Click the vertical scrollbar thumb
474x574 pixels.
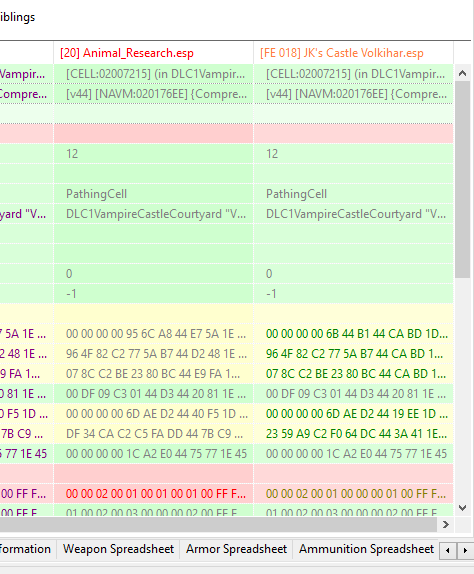pyautogui.click(x=462, y=179)
